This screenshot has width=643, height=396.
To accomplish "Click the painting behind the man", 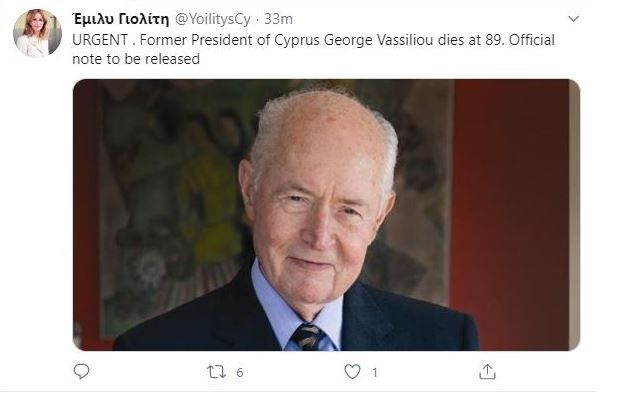I will (172, 197).
